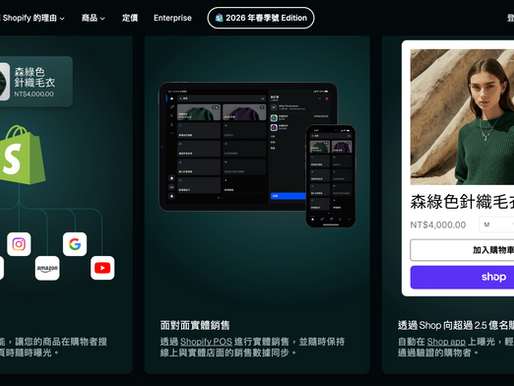Click the woman in green sweater photo
The image size is (514, 386).
pos(462,117)
